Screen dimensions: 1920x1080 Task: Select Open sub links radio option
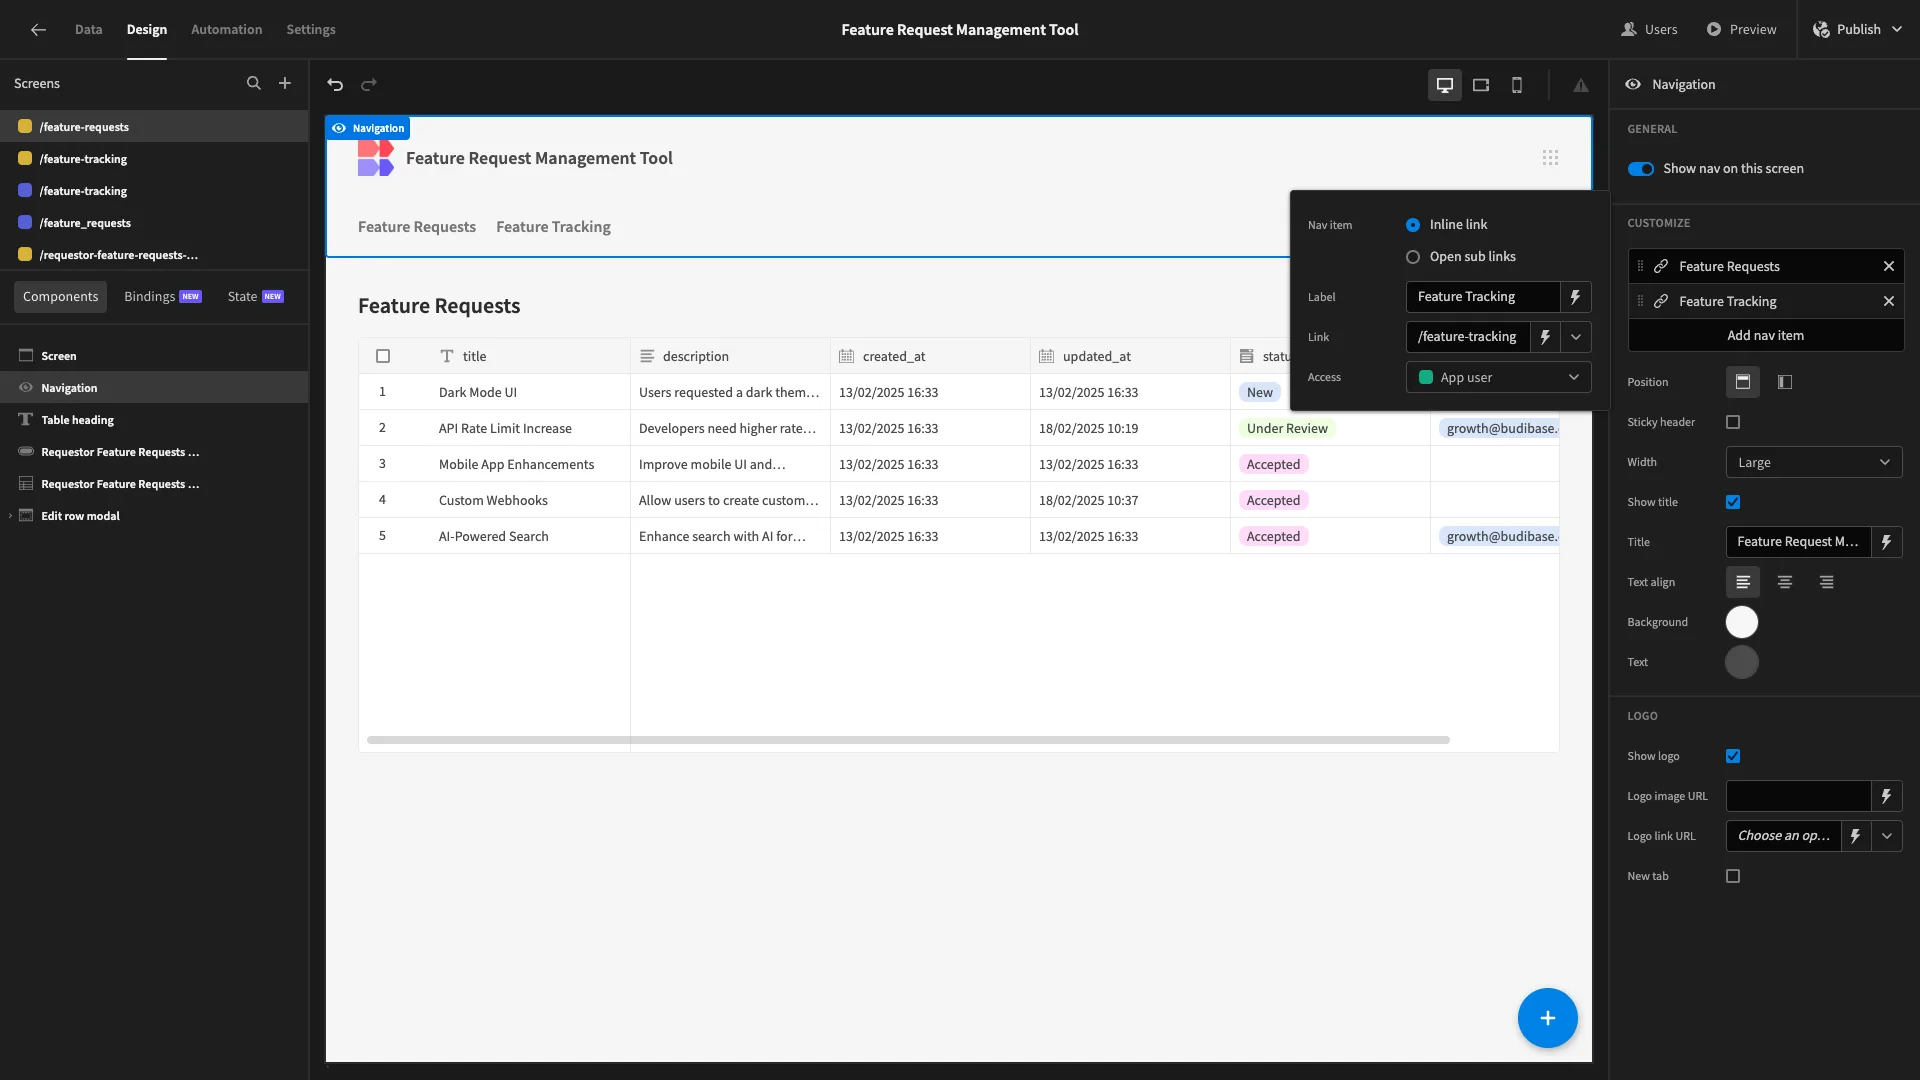click(x=1413, y=257)
